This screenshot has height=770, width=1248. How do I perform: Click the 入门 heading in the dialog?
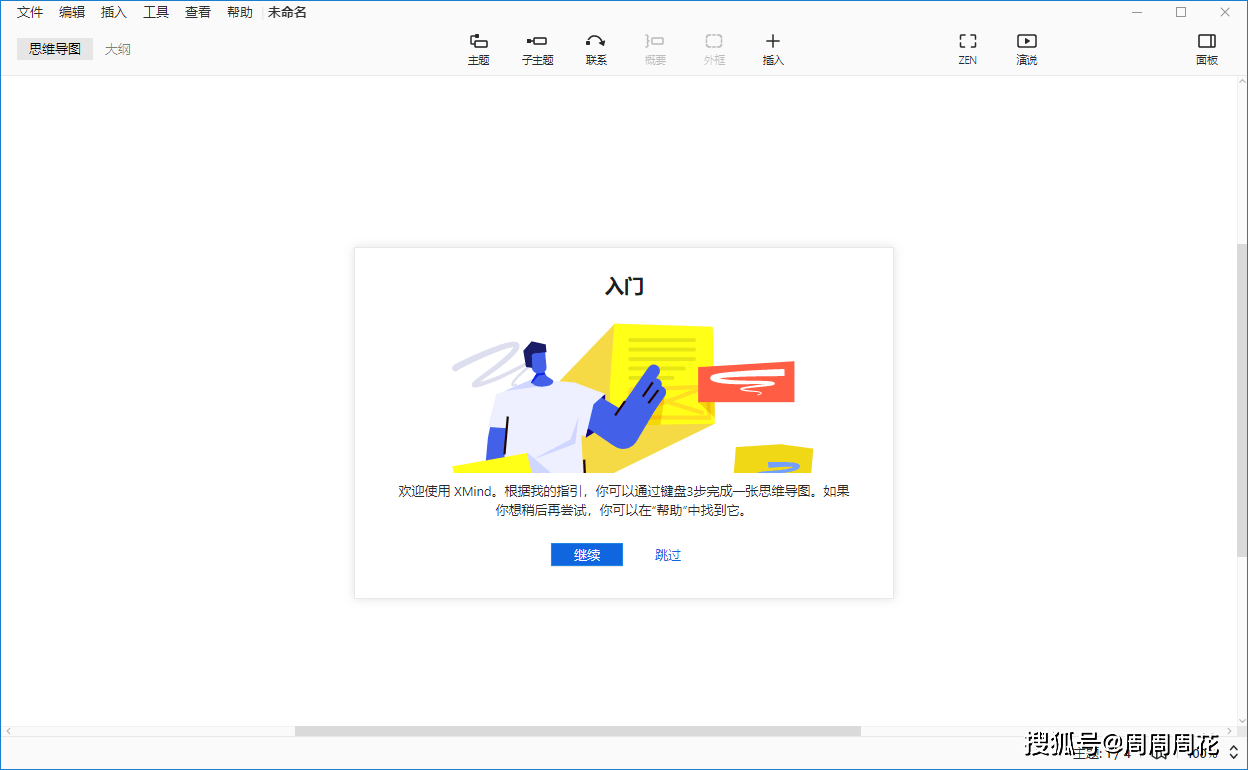(x=624, y=286)
